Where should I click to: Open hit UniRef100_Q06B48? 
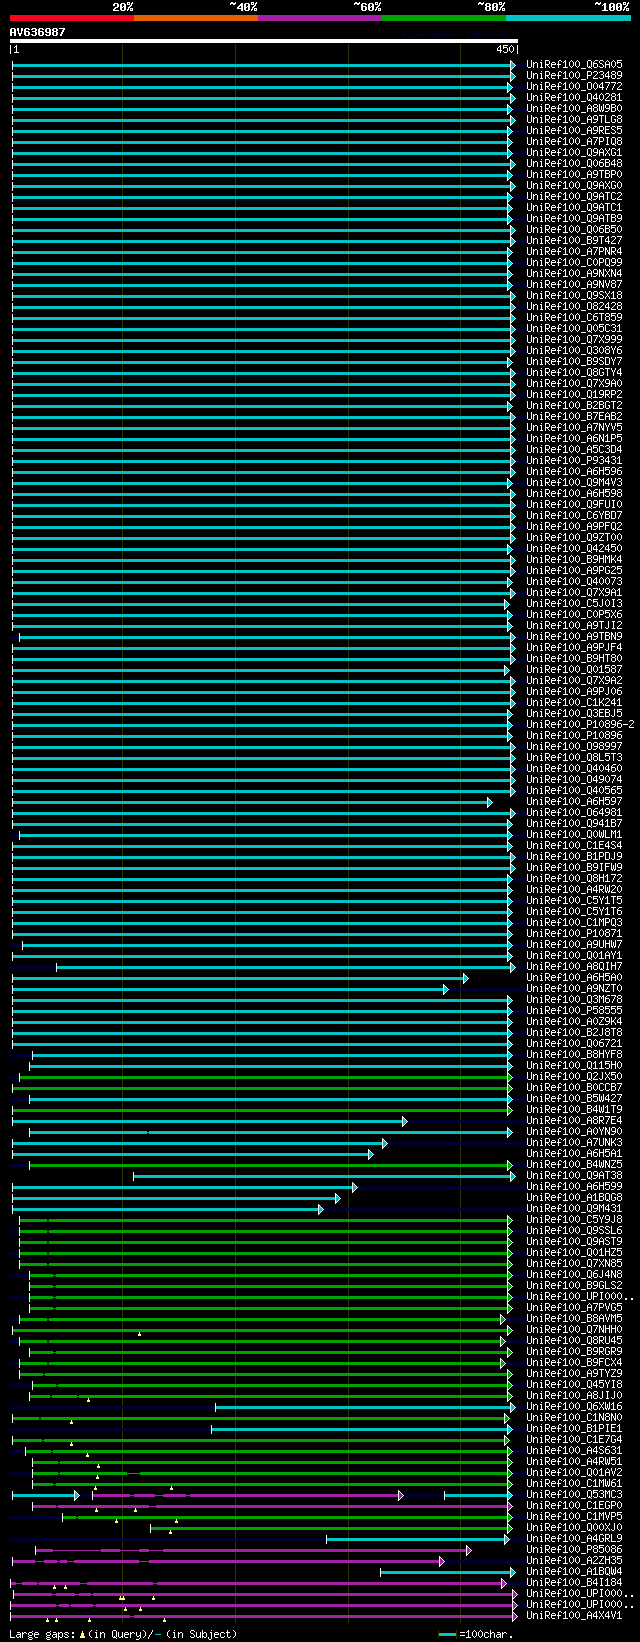point(574,163)
